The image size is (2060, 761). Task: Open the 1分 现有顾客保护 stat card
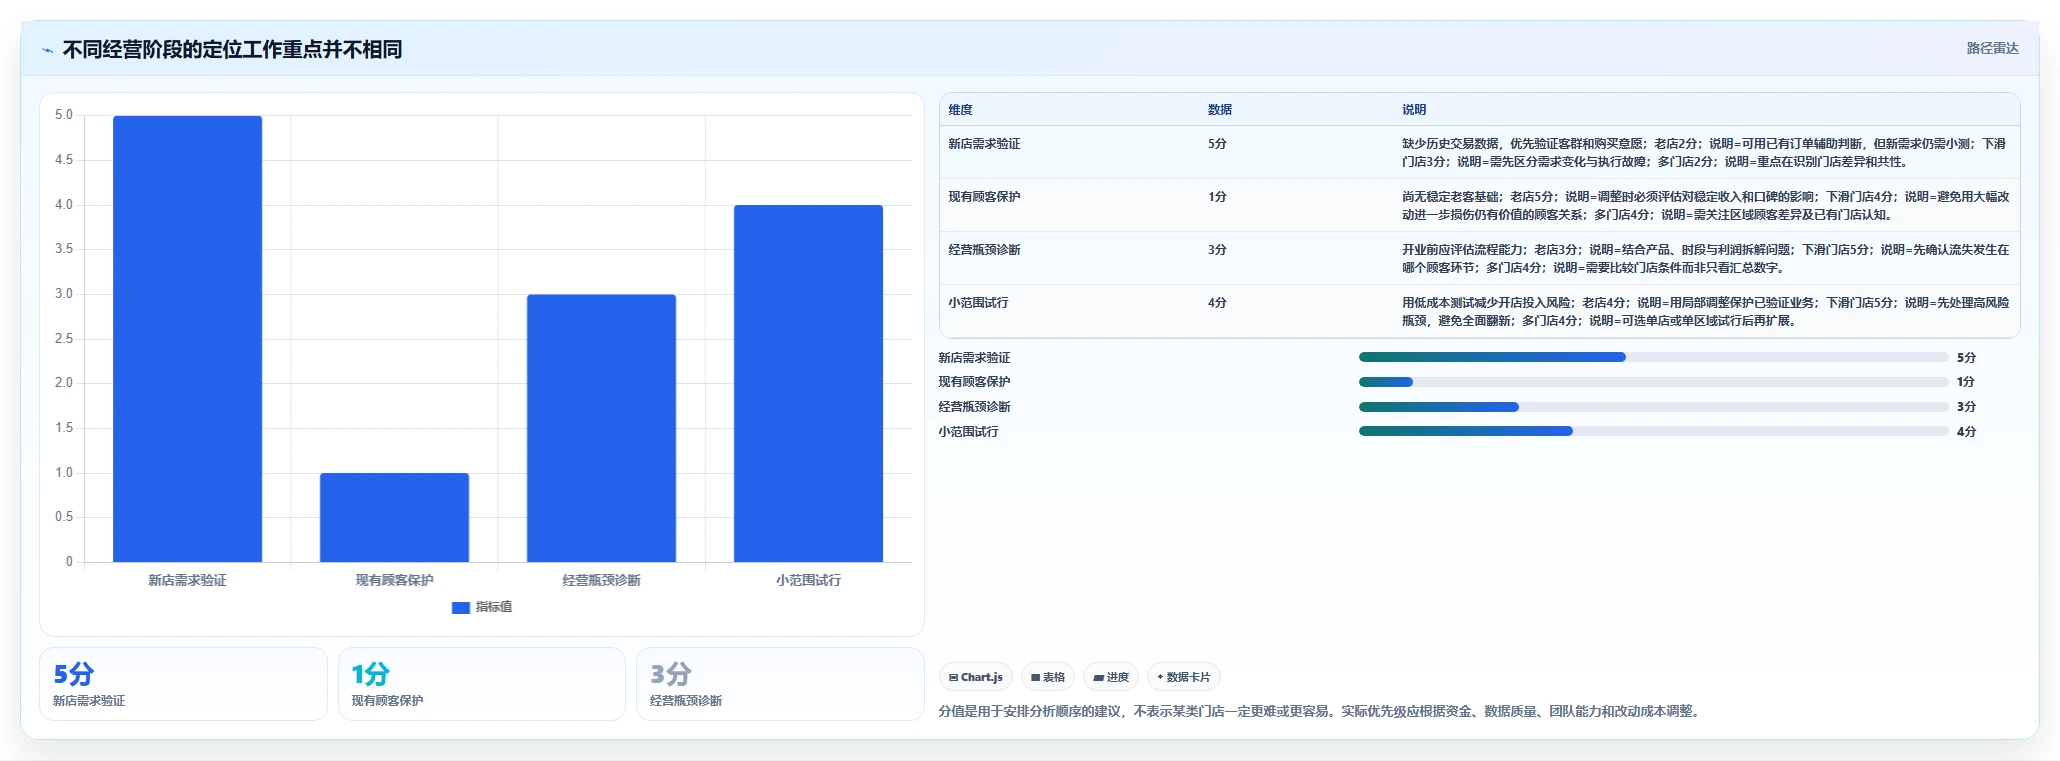tap(482, 684)
